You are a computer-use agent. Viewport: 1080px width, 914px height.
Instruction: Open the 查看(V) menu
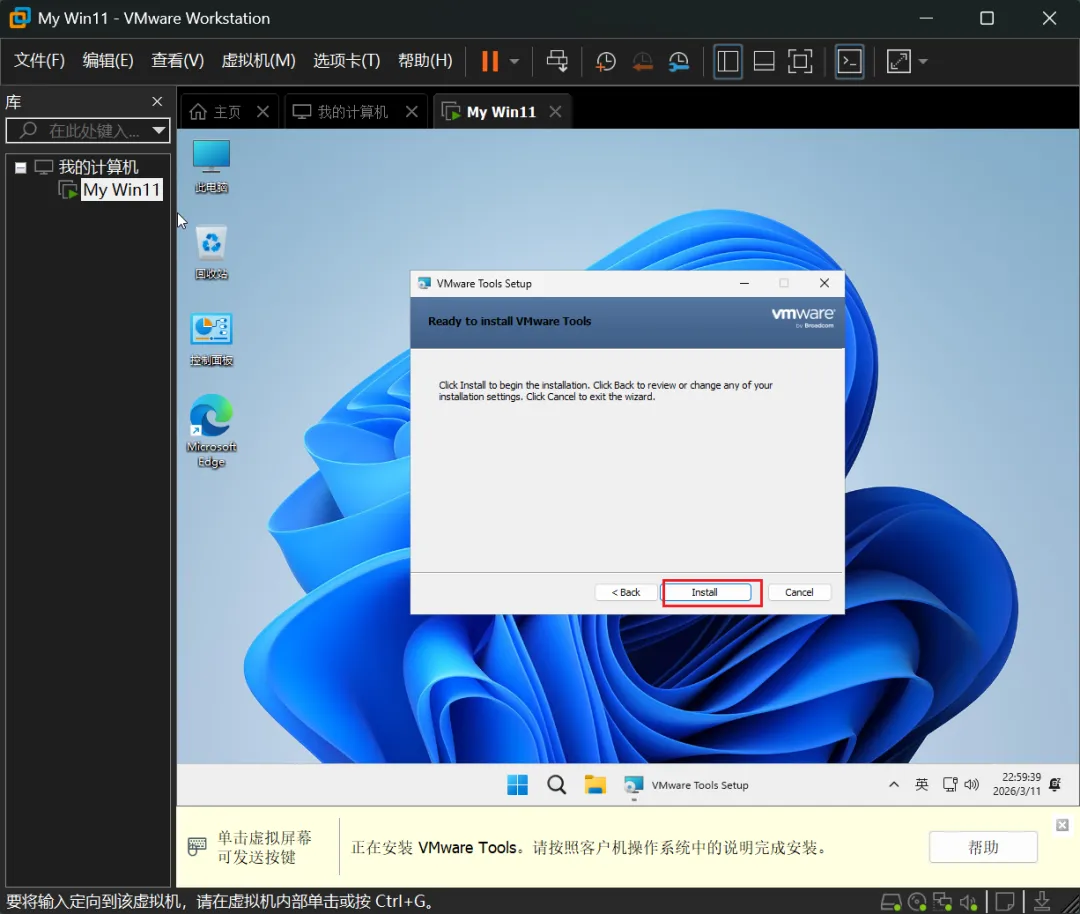[177, 61]
